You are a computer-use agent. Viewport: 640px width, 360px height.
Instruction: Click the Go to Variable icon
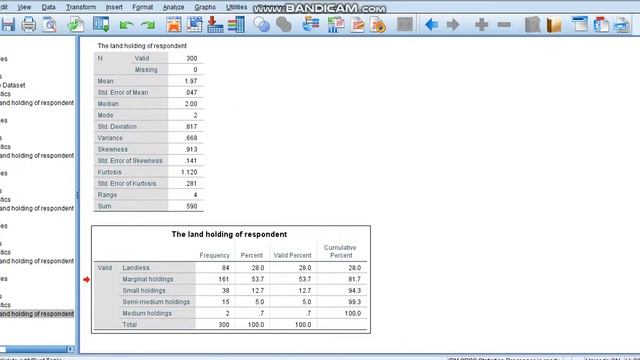click(x=215, y=24)
